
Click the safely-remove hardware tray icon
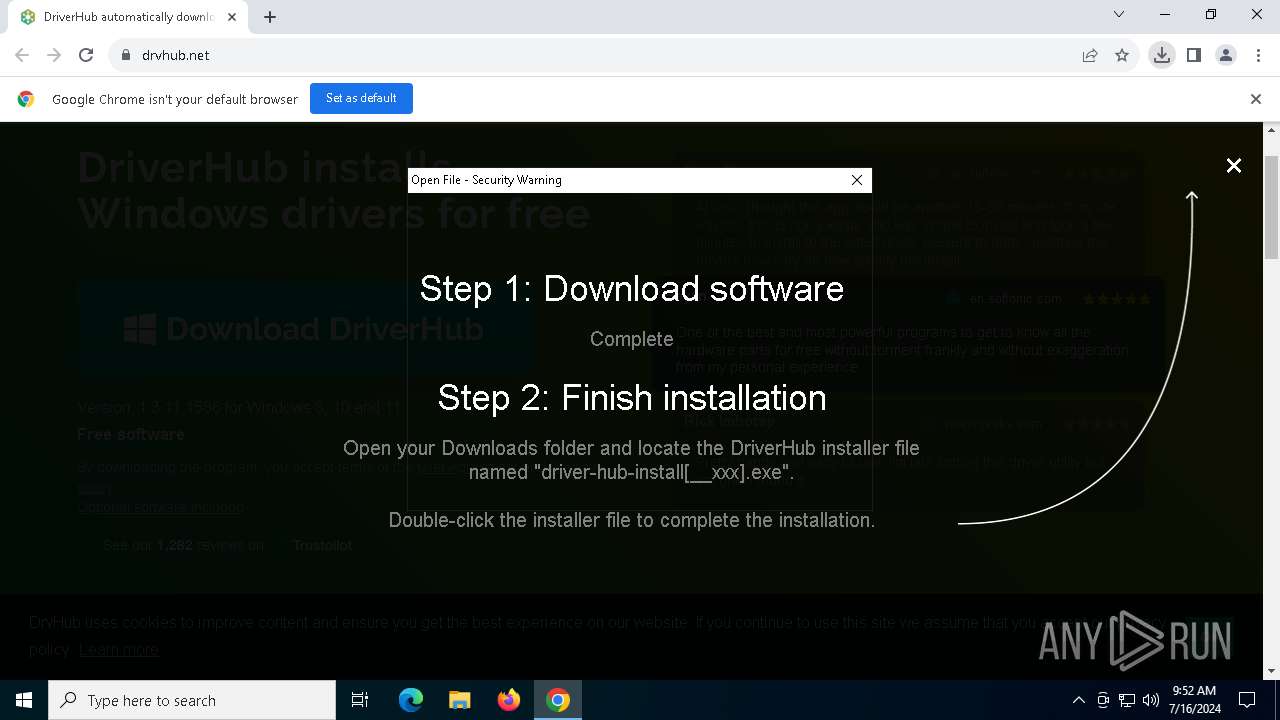pos(1103,700)
